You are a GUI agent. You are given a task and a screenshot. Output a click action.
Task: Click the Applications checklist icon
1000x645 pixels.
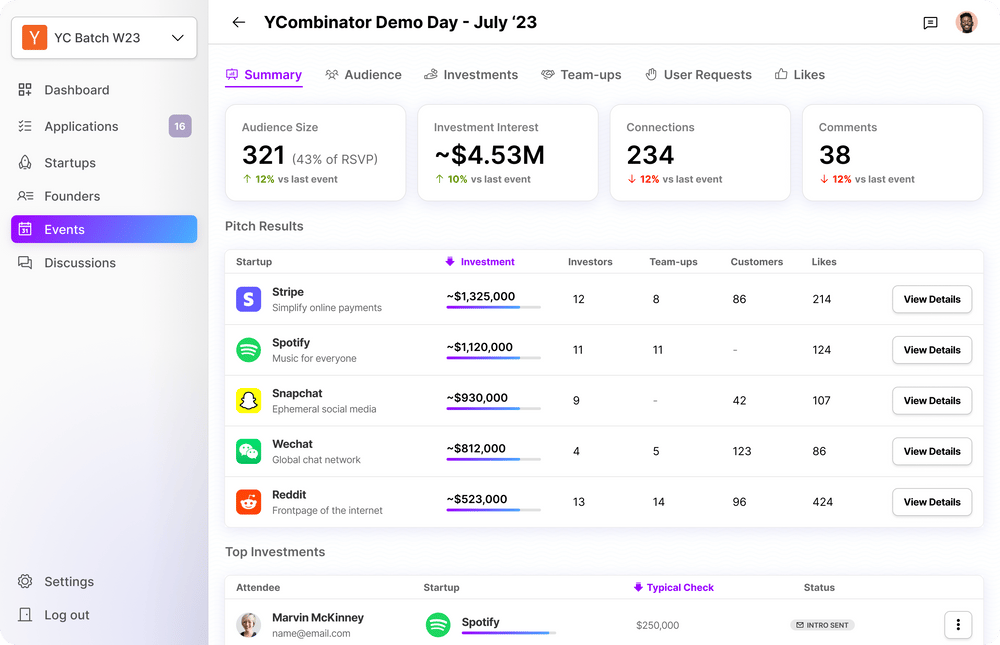pos(25,126)
